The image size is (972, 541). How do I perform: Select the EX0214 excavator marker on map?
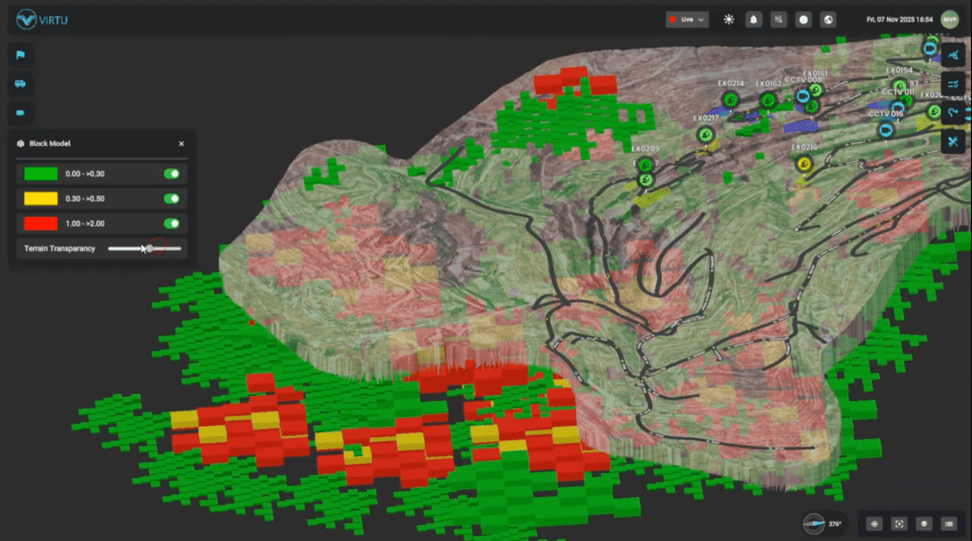pyautogui.click(x=731, y=98)
